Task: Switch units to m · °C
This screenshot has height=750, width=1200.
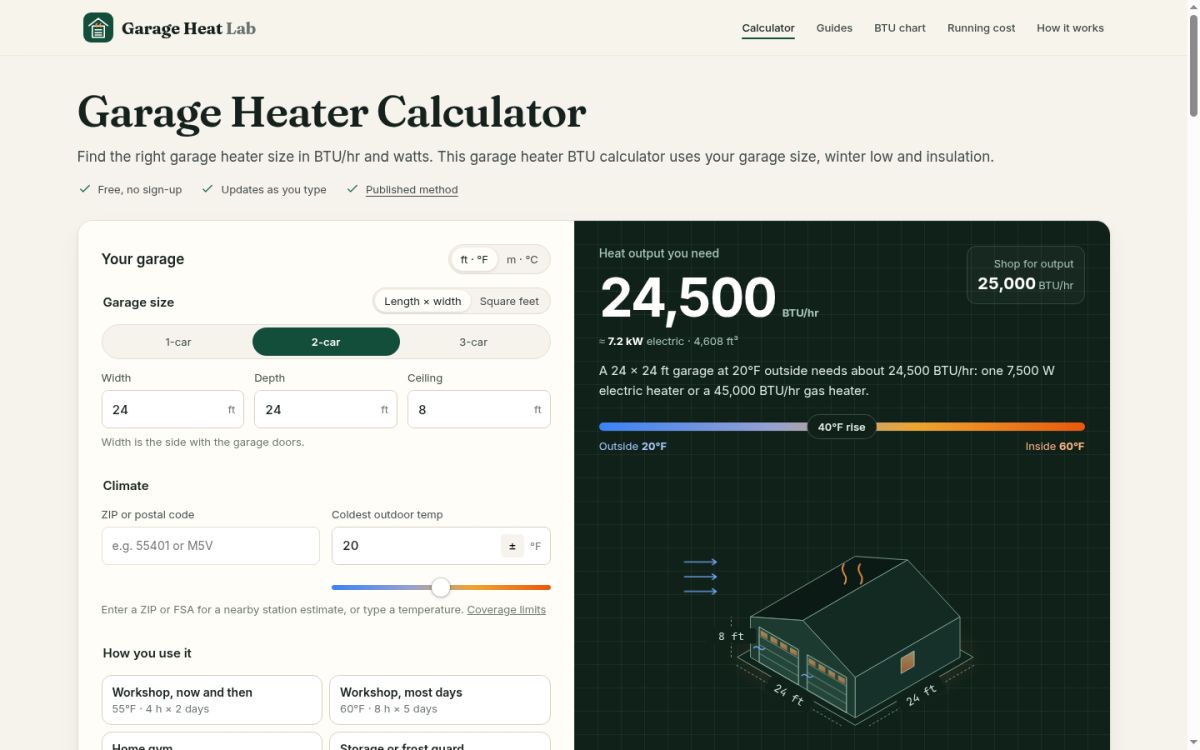Action: (x=522, y=259)
